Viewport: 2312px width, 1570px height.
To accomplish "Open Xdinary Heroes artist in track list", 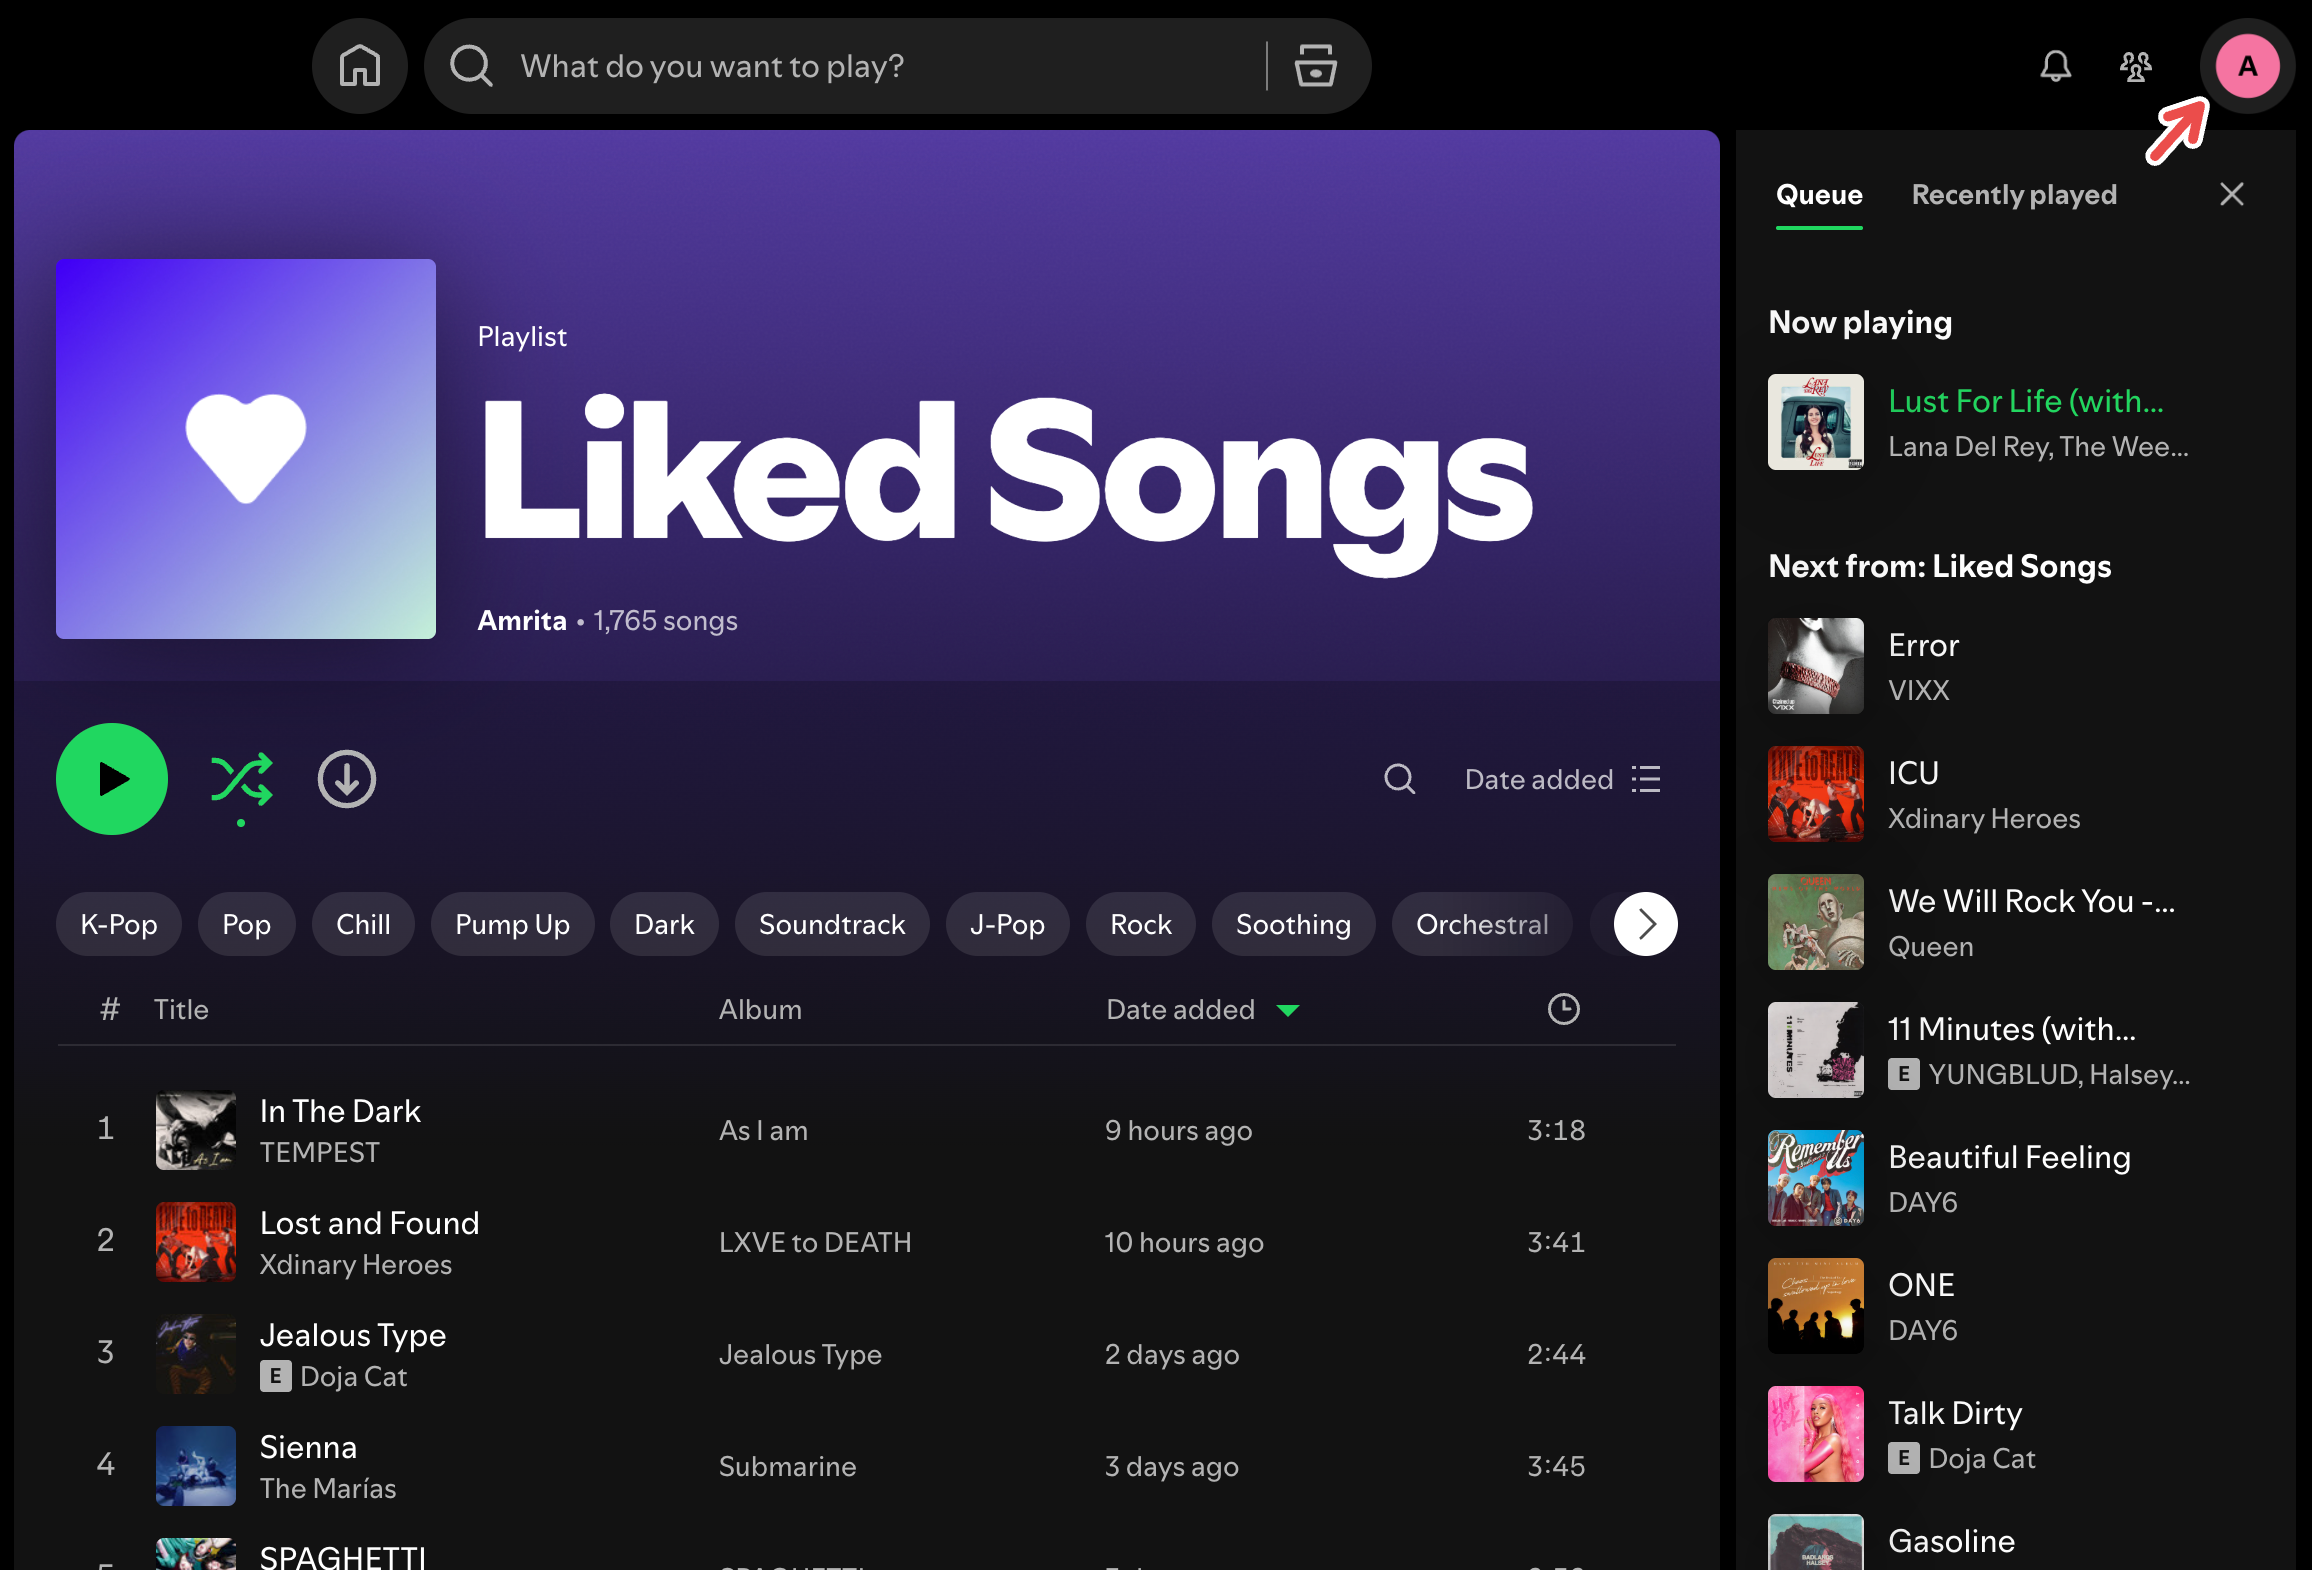I will pyautogui.click(x=356, y=1264).
